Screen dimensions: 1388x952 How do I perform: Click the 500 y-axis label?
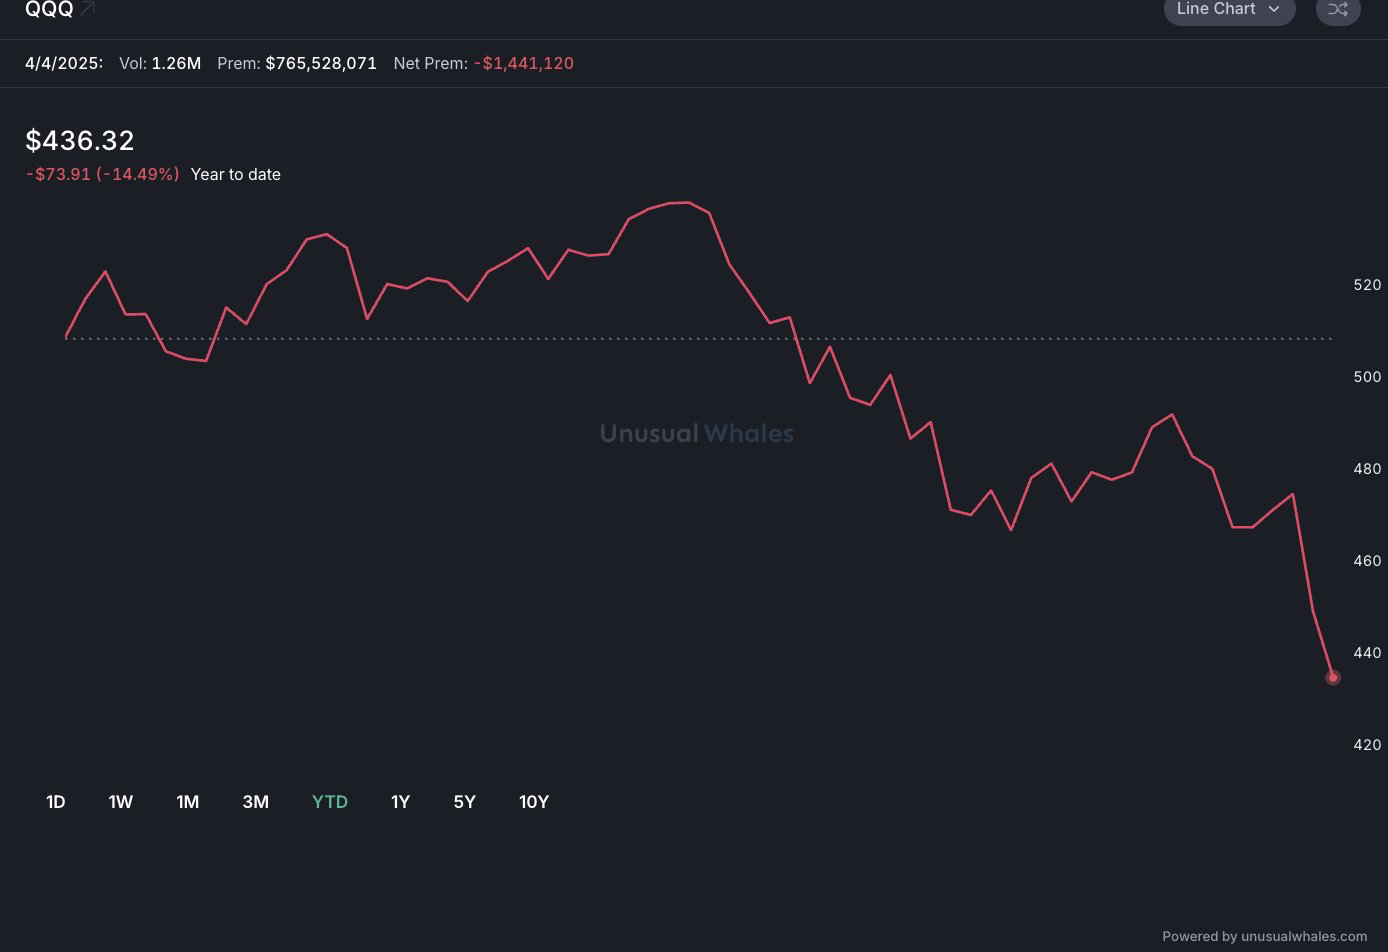pyautogui.click(x=1367, y=377)
